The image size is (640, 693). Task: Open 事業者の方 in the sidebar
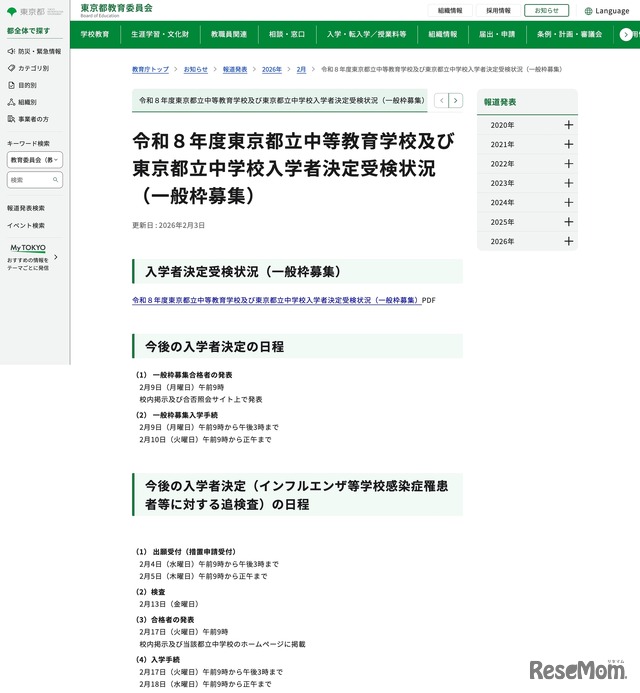[28, 119]
